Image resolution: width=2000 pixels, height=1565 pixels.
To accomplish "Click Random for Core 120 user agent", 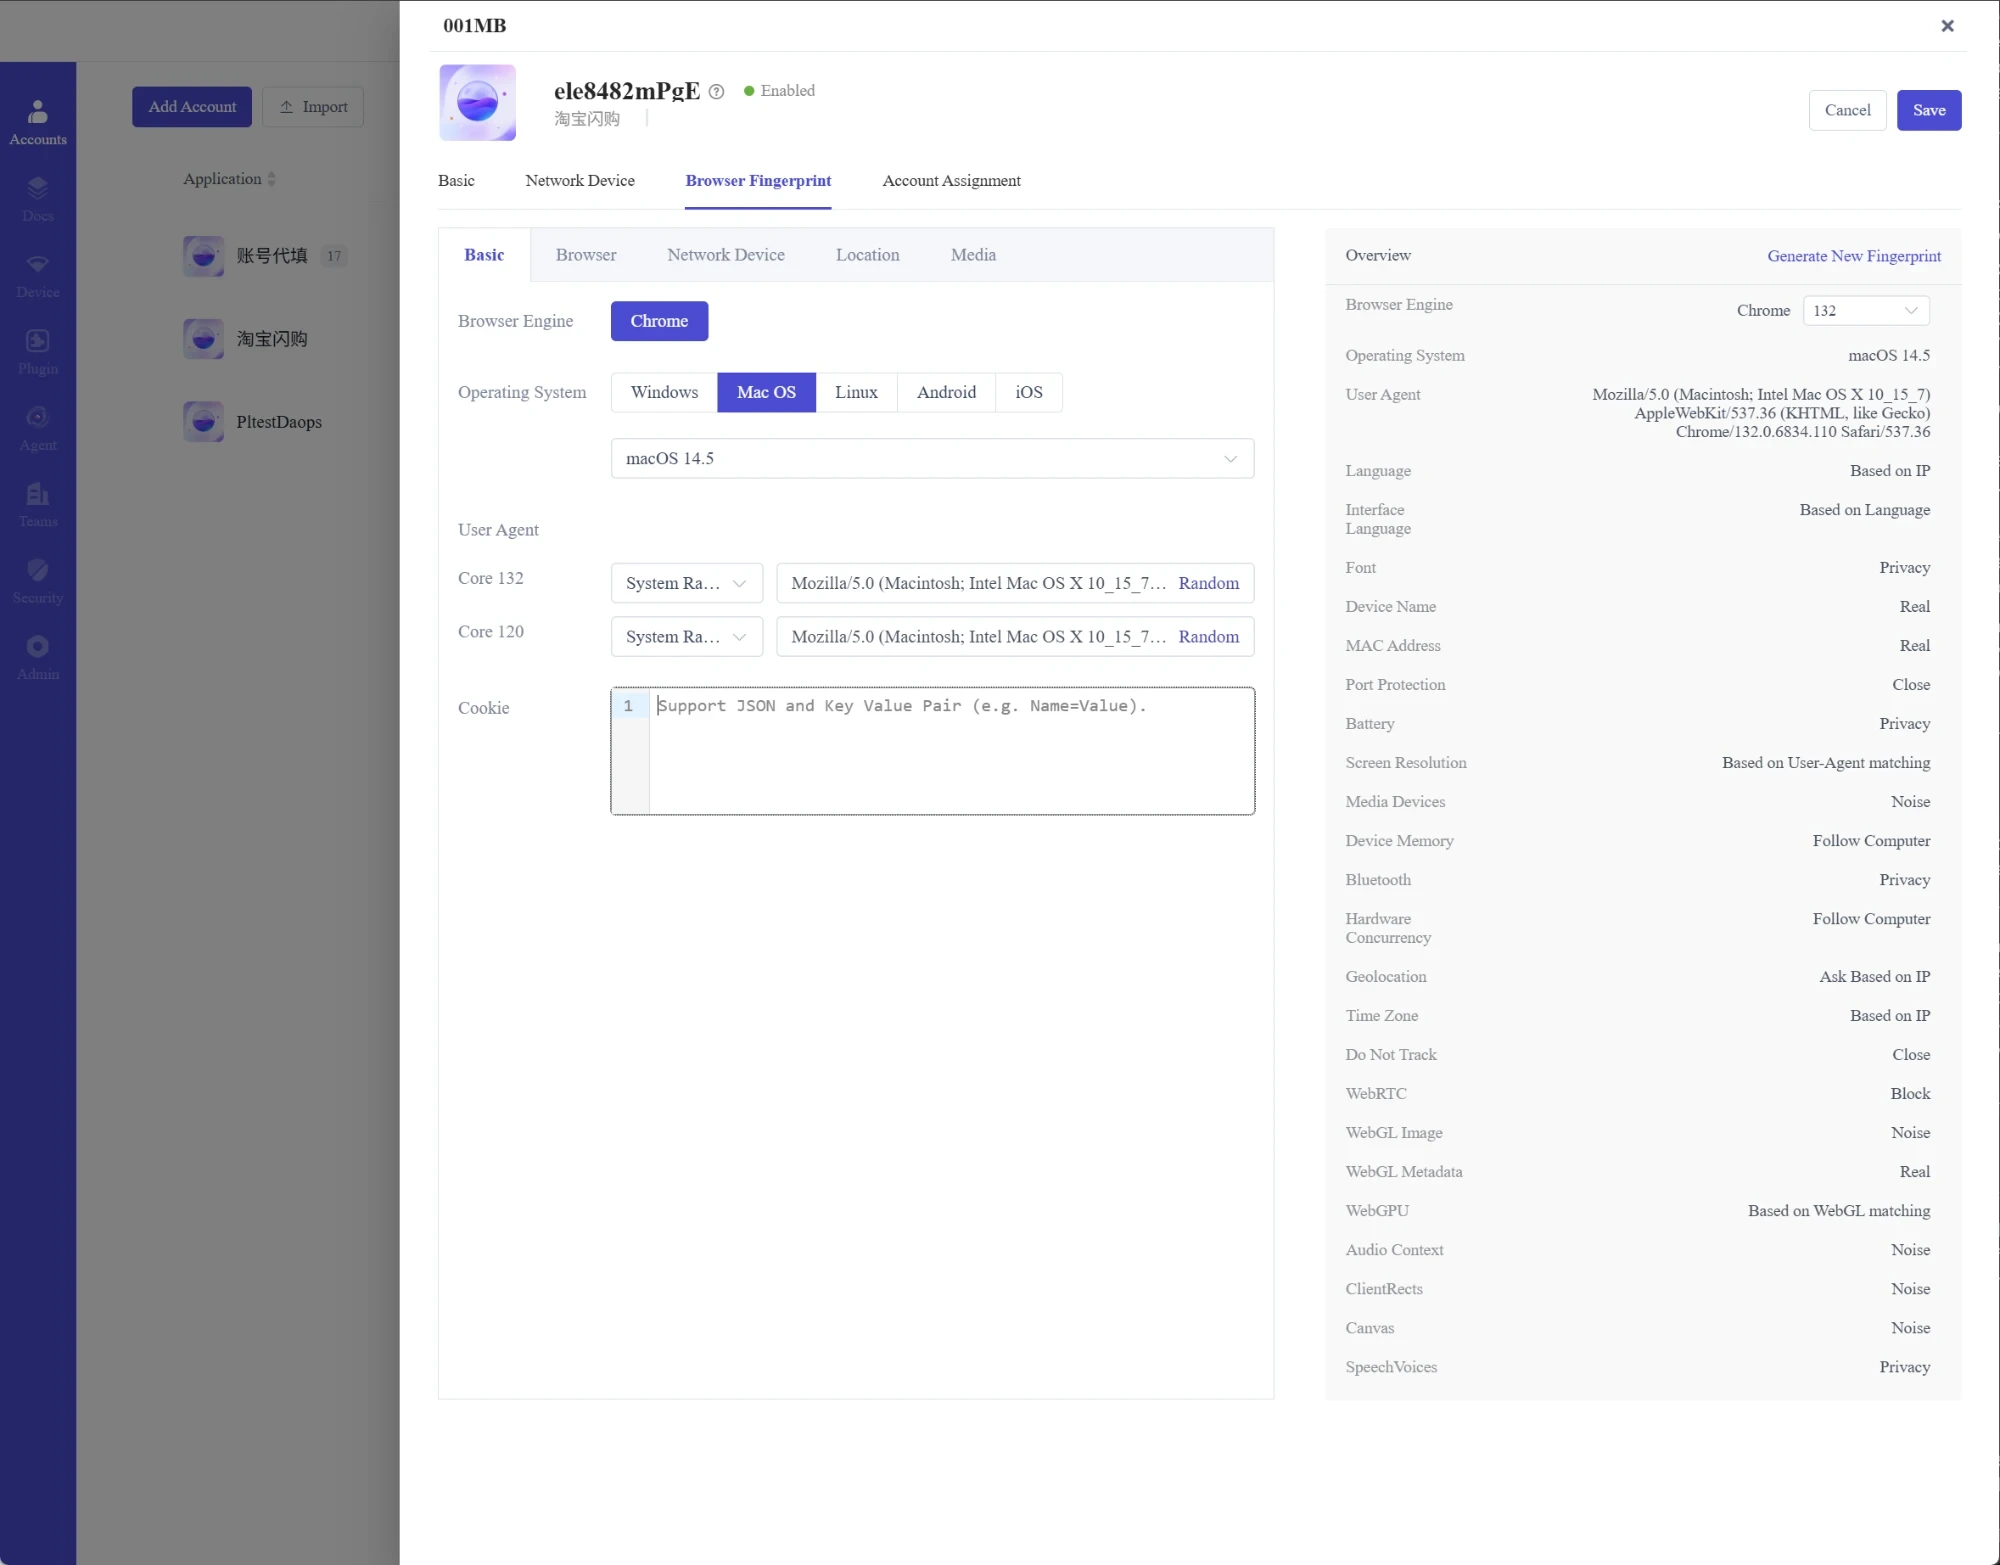I will click(x=1208, y=637).
